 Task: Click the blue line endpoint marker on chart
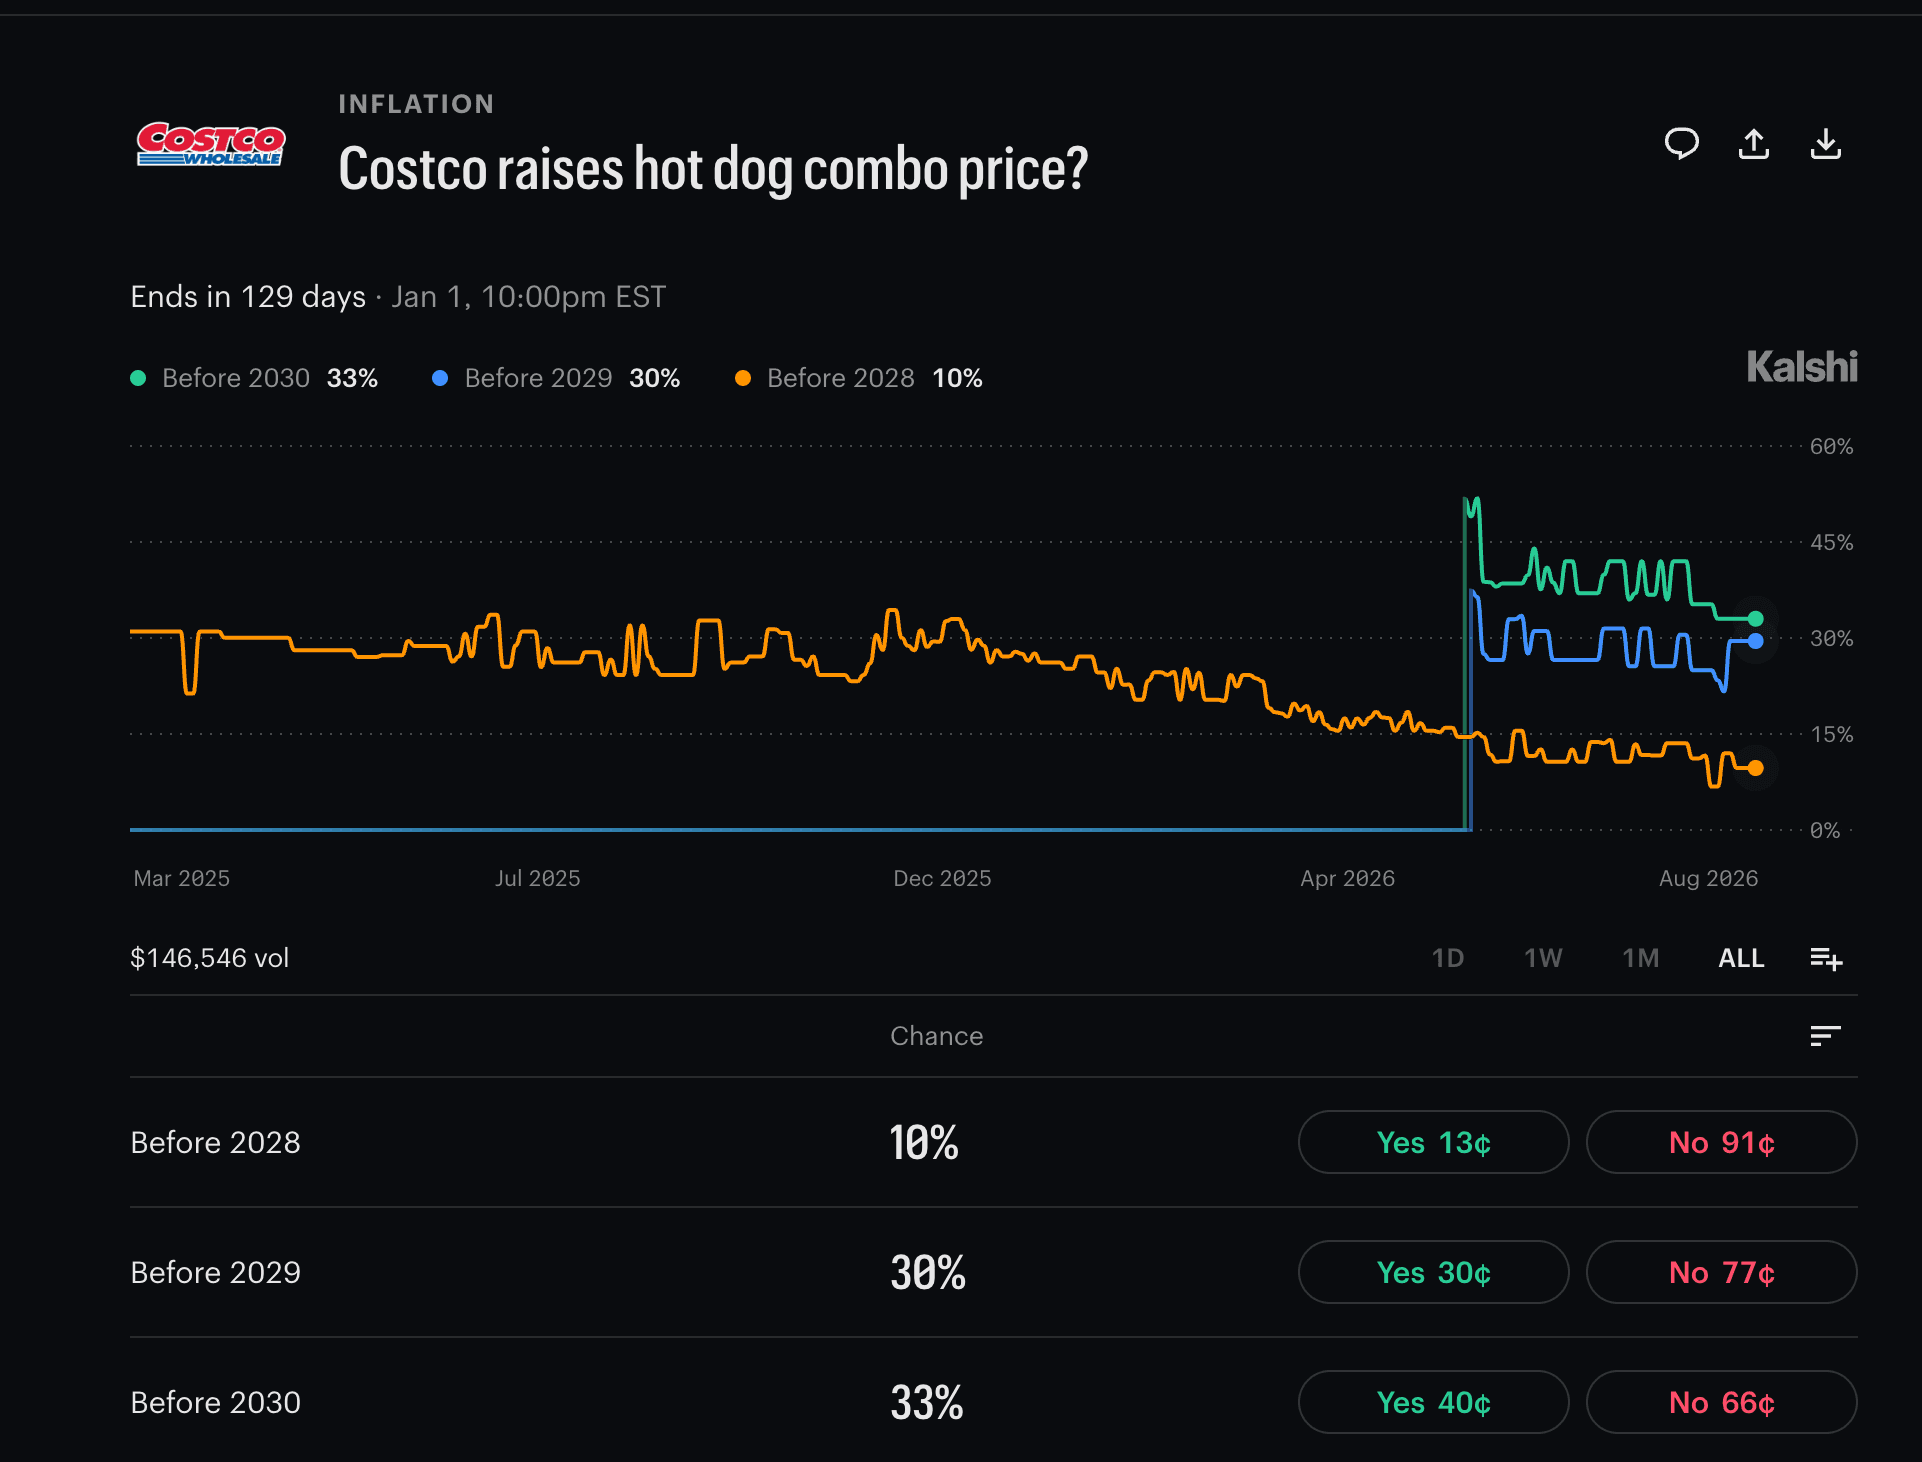pyautogui.click(x=1755, y=641)
